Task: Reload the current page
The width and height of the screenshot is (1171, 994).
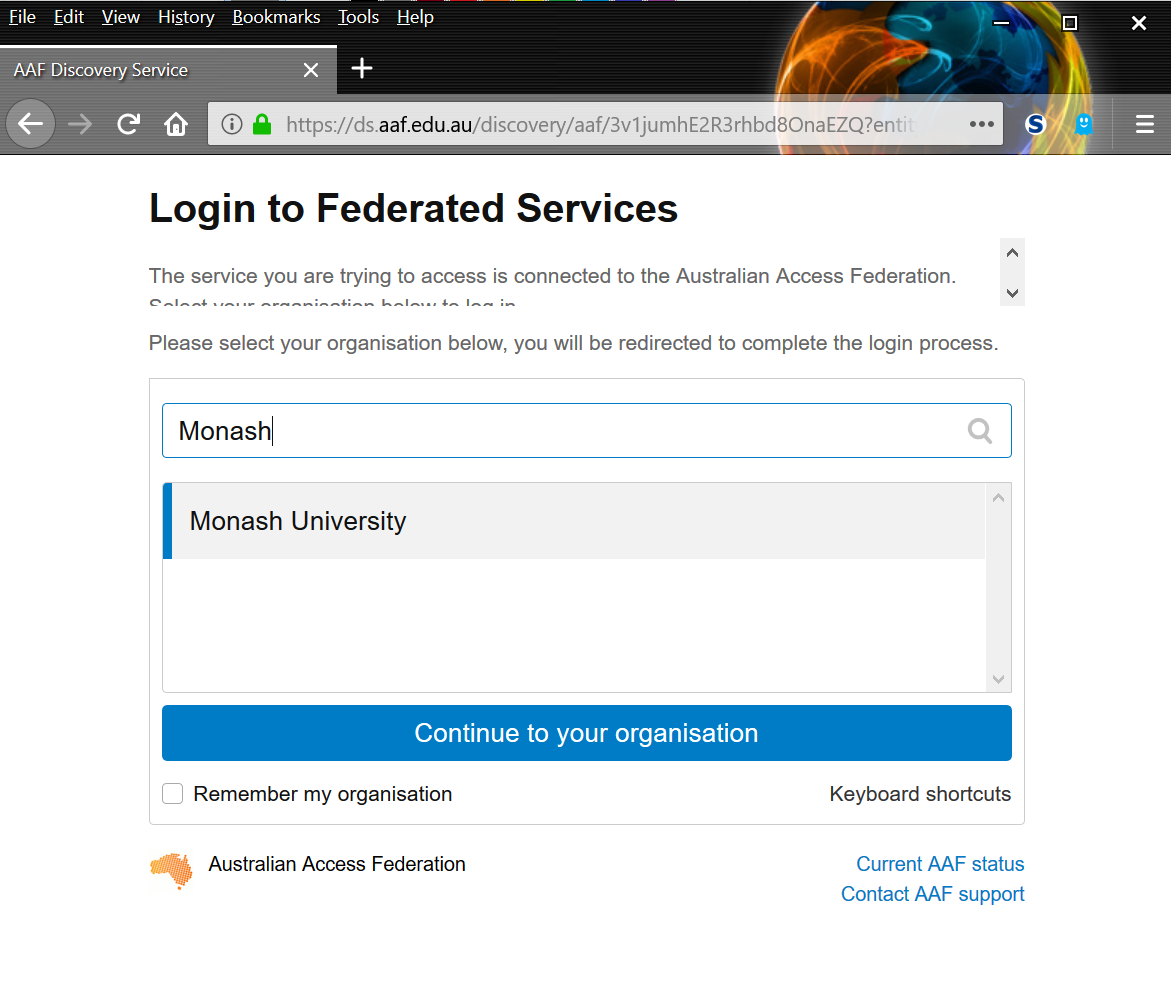Action: click(x=128, y=124)
